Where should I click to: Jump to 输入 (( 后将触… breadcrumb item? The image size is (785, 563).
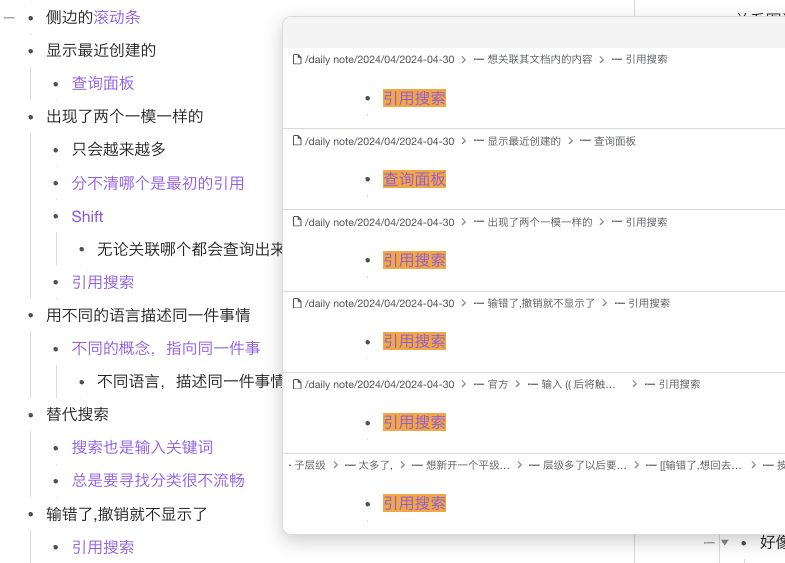click(x=578, y=384)
